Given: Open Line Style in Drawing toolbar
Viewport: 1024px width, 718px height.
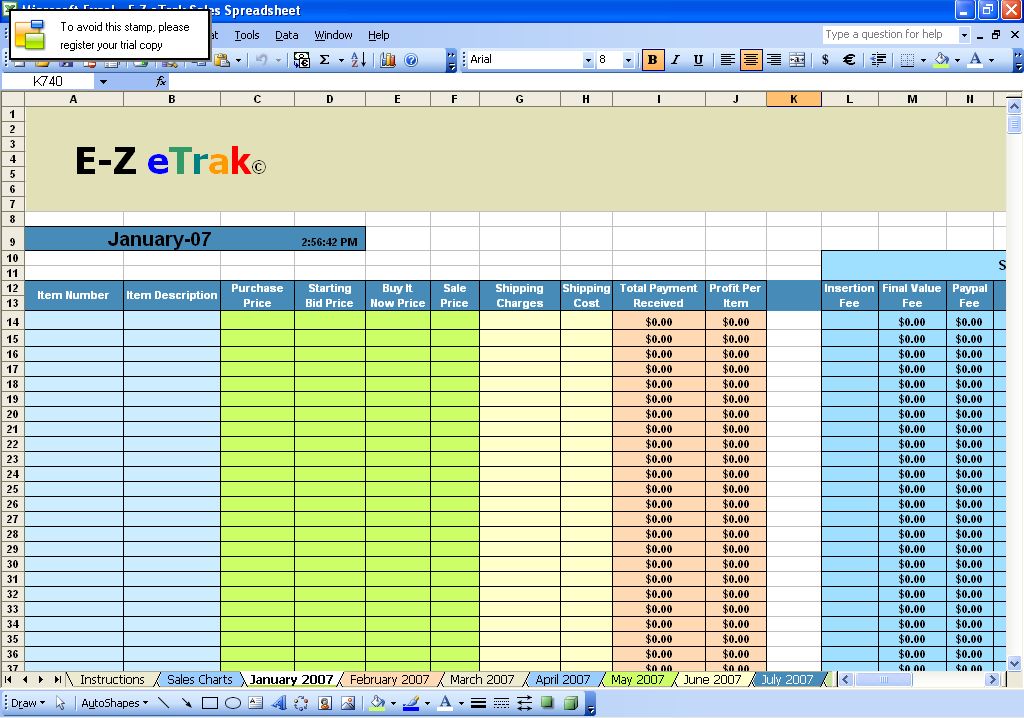Looking at the screenshot, I should point(478,704).
